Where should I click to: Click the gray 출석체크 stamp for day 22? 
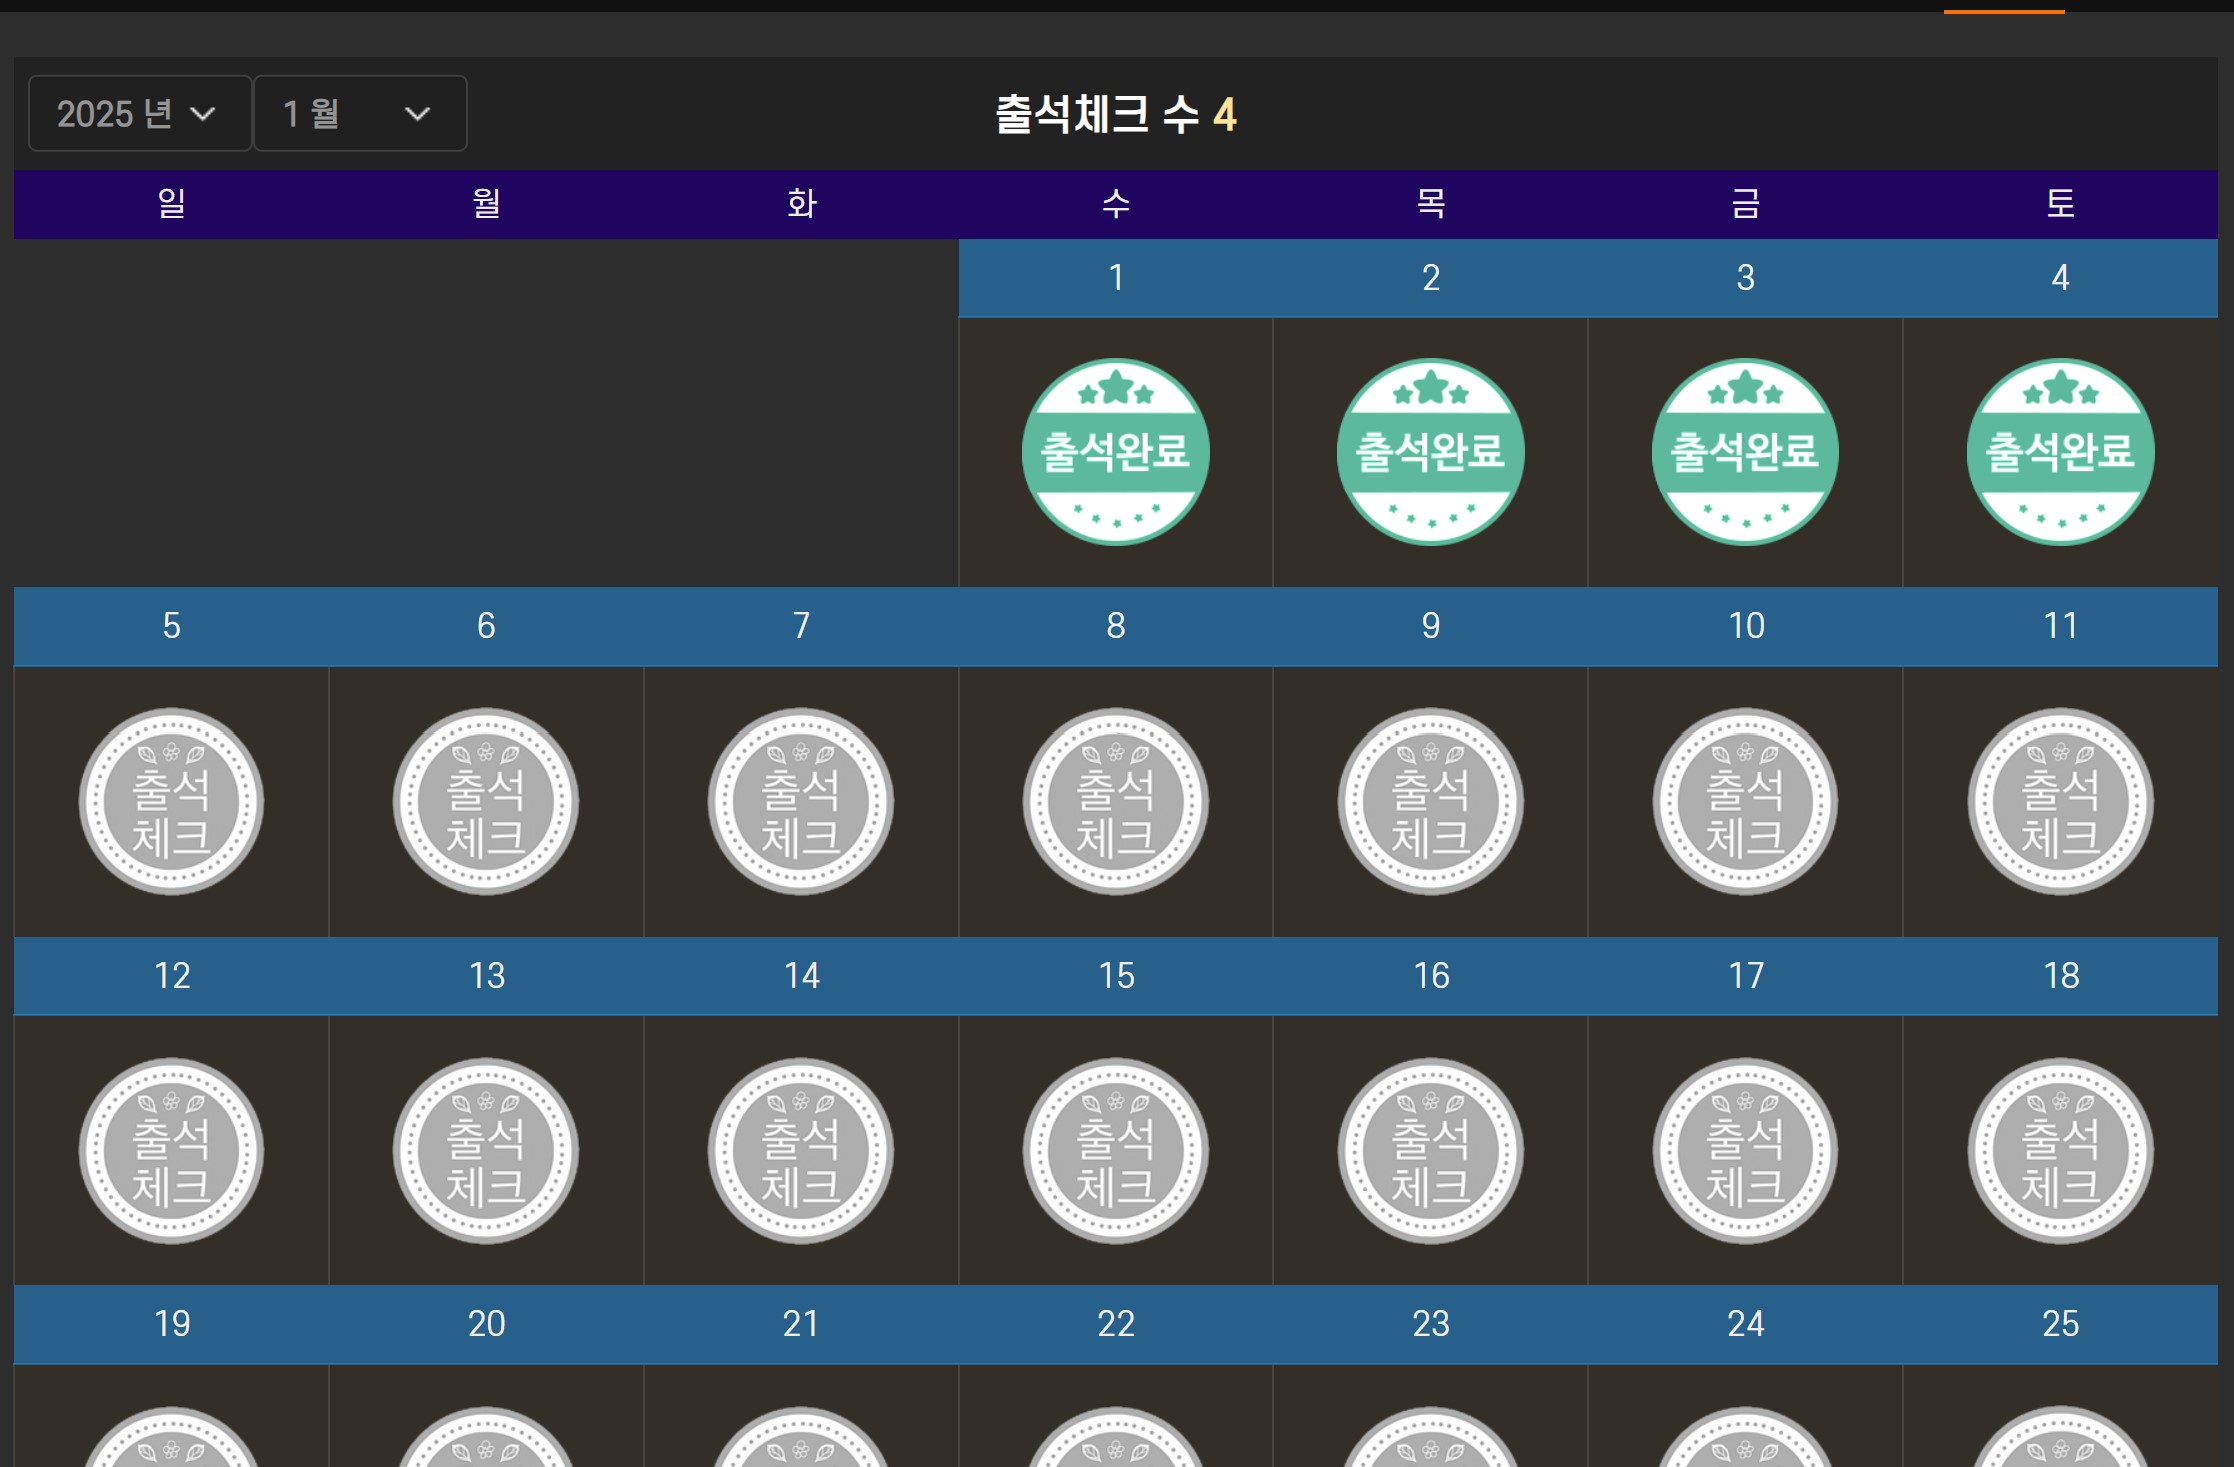pyautogui.click(x=1116, y=1437)
